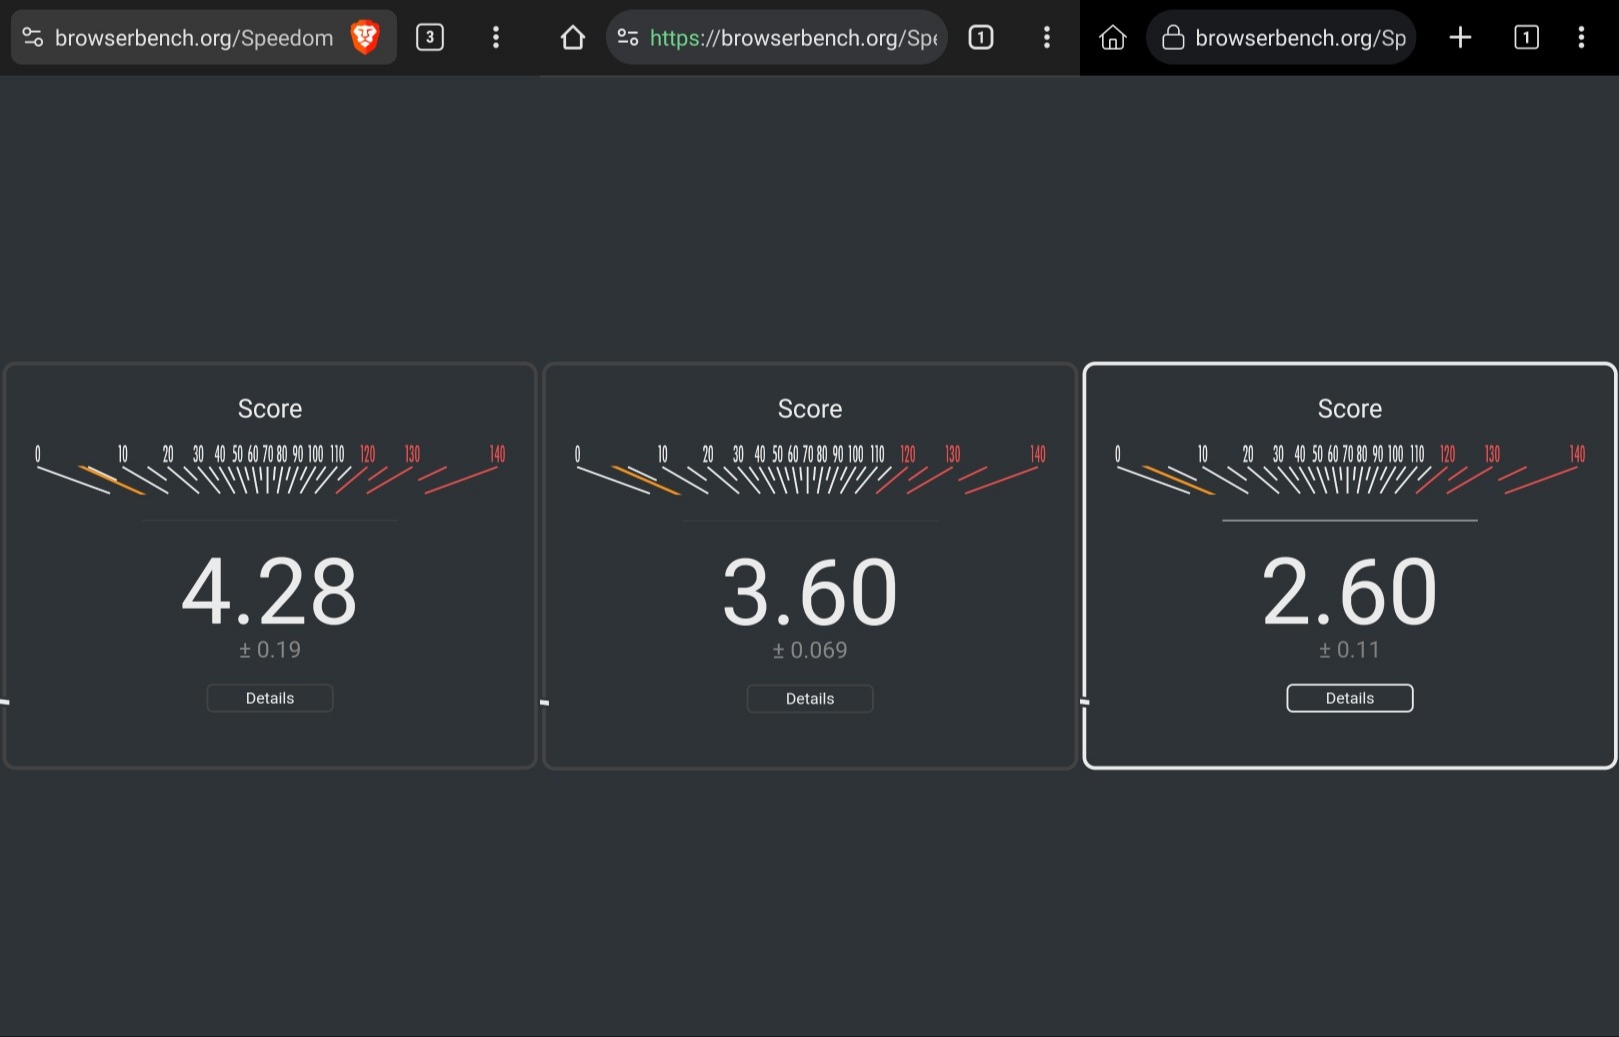Open the tab counter next to the plus icon
This screenshot has height=1037, width=1619.
click(x=1526, y=38)
